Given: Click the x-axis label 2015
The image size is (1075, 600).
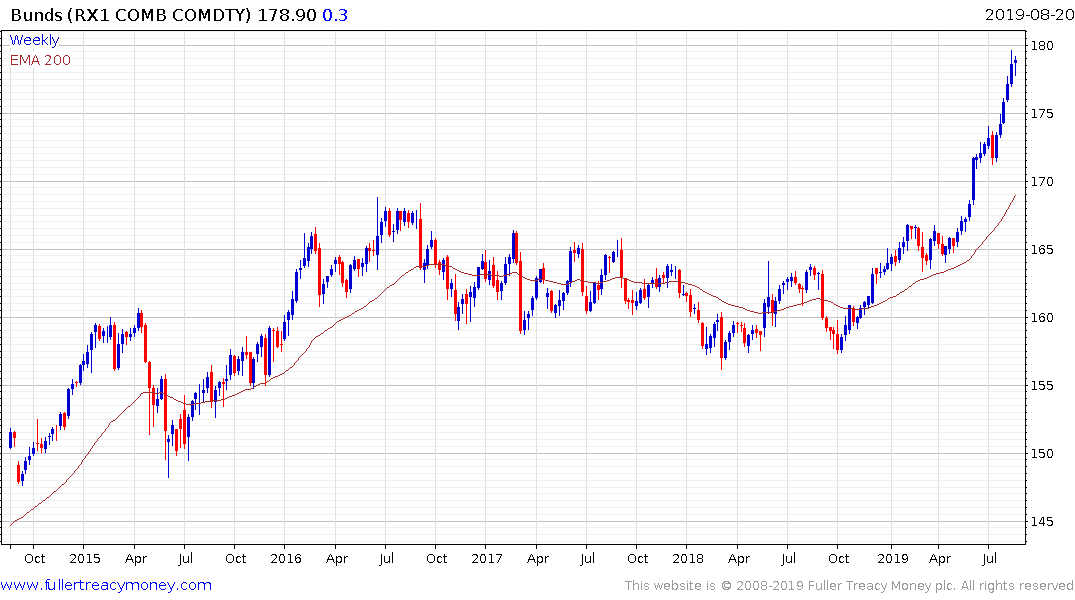Looking at the screenshot, I should click(84, 558).
